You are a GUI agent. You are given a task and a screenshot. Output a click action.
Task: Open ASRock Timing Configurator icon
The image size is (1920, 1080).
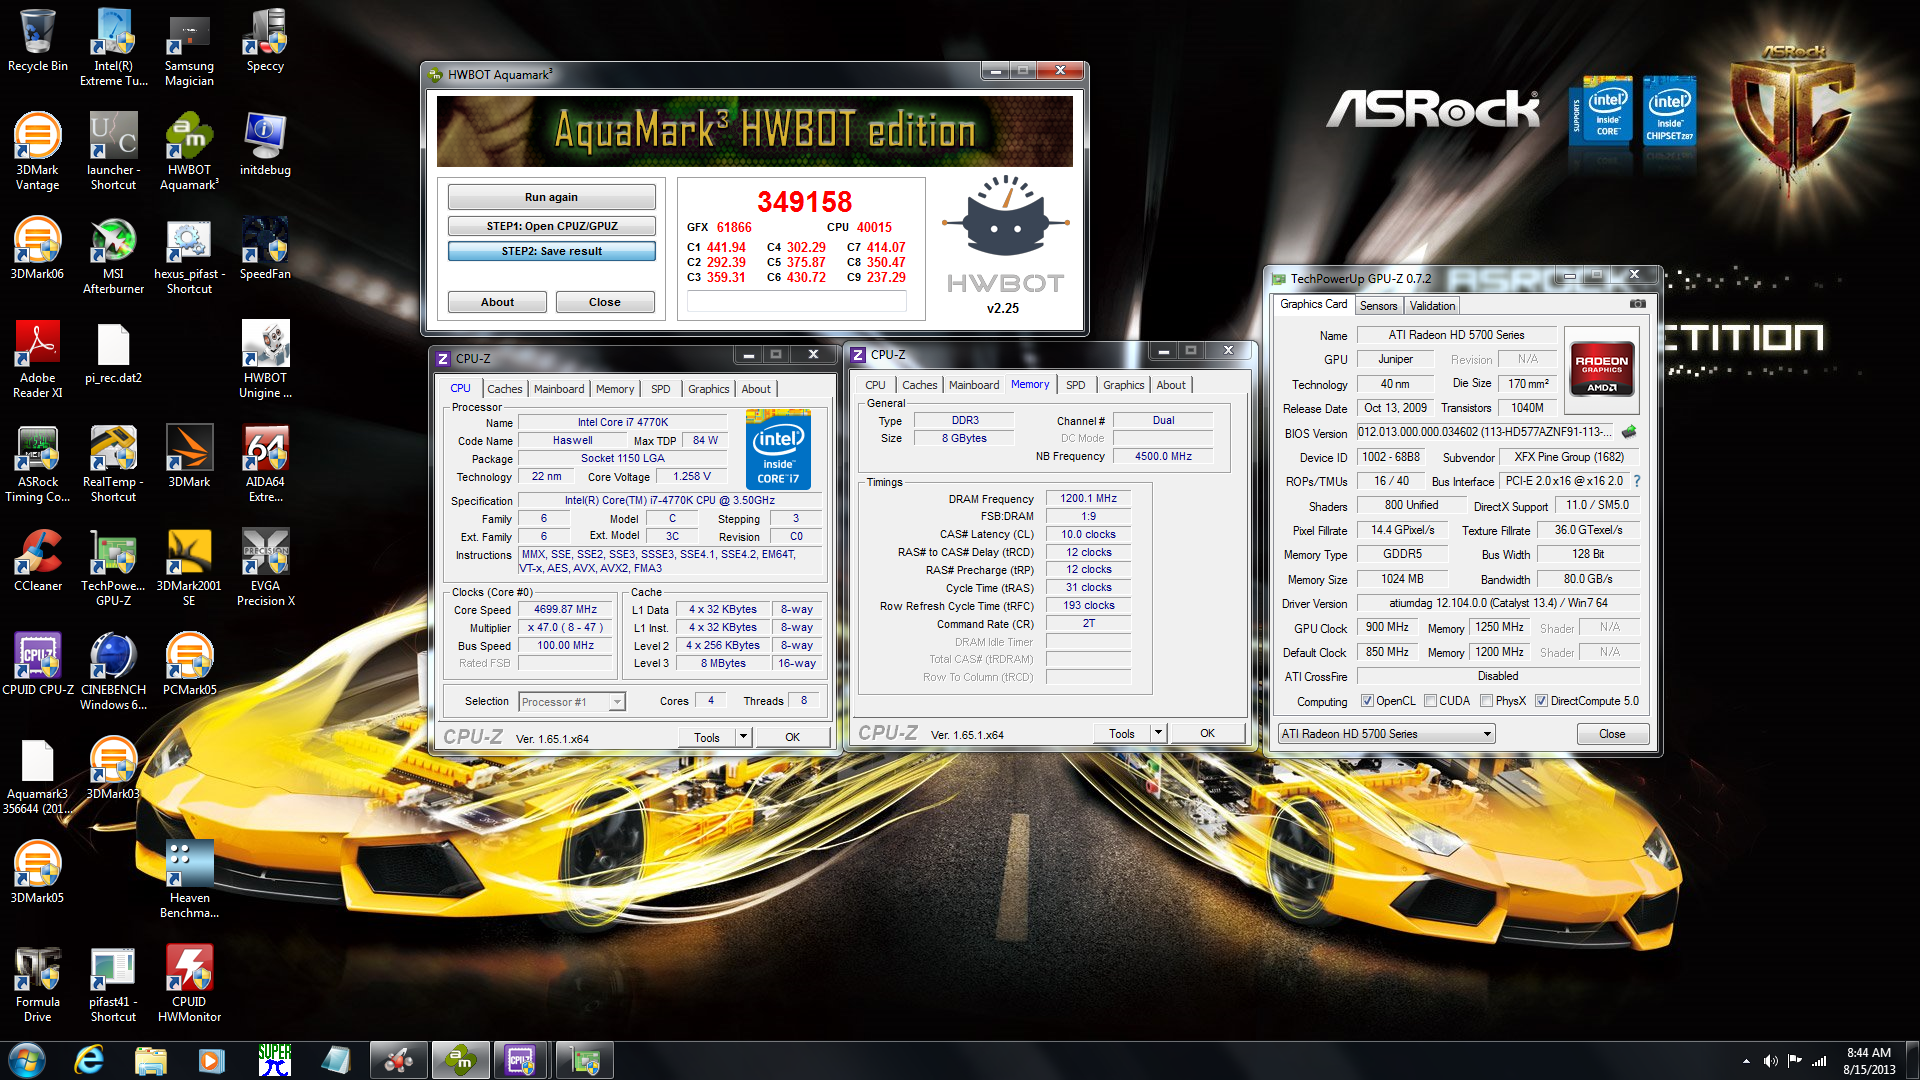coord(38,463)
